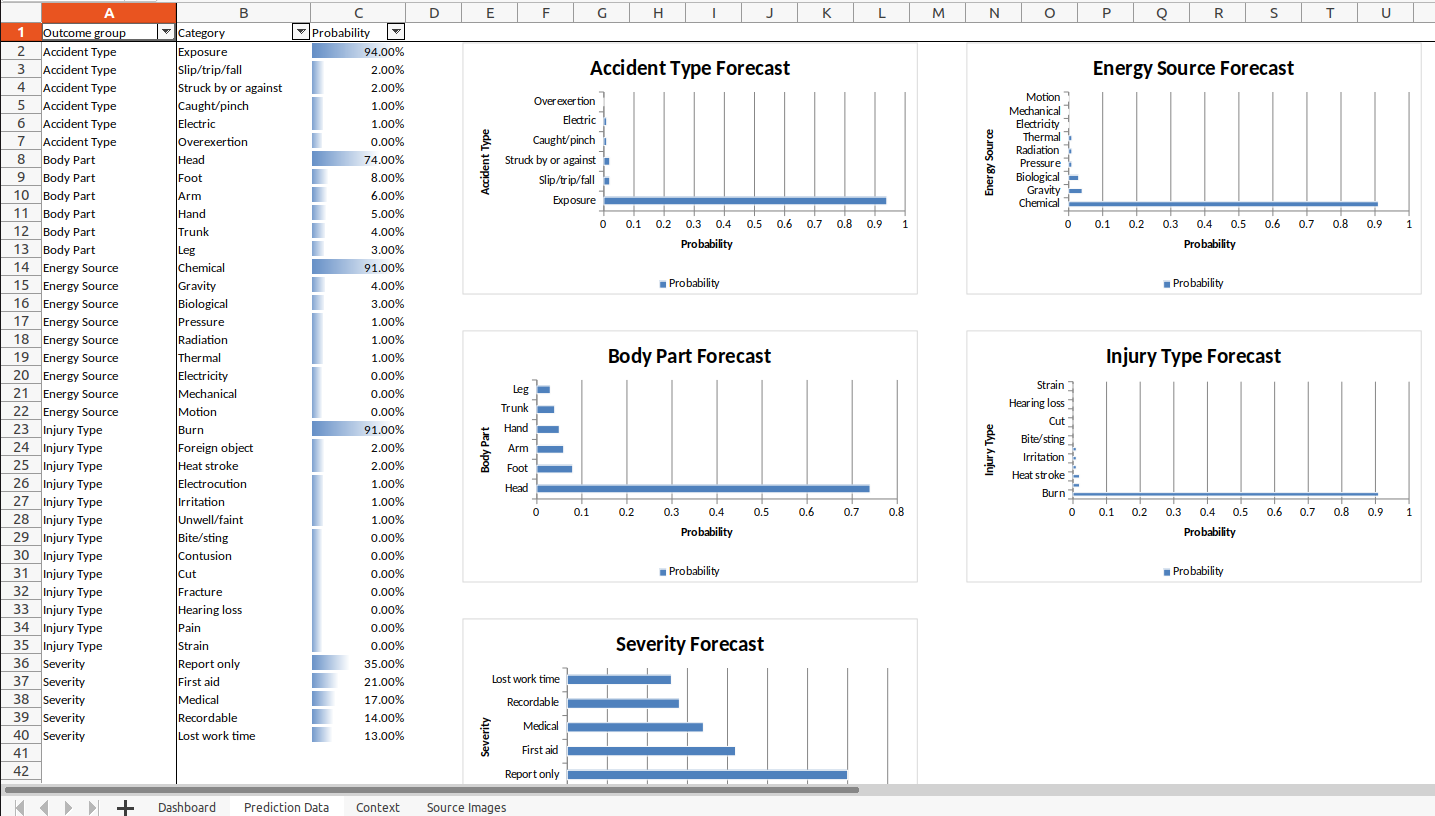Select column A header

109,12
